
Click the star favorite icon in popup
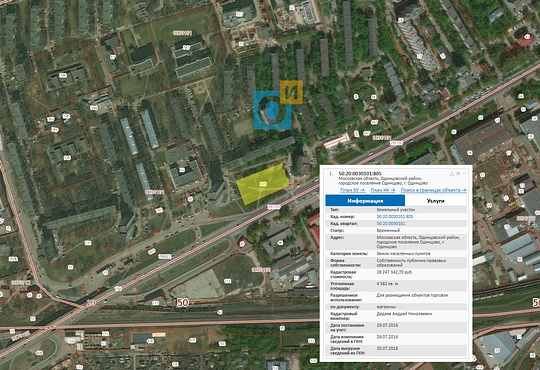tap(458, 174)
